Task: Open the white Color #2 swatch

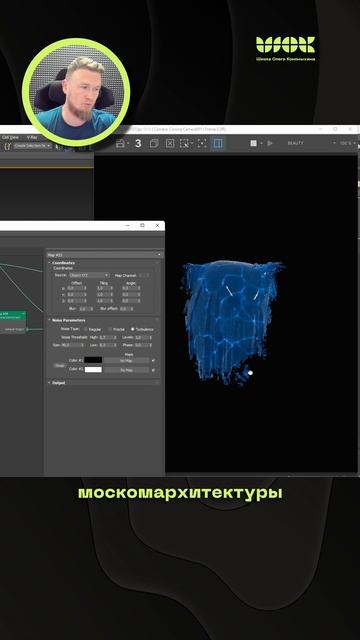Action: click(93, 369)
